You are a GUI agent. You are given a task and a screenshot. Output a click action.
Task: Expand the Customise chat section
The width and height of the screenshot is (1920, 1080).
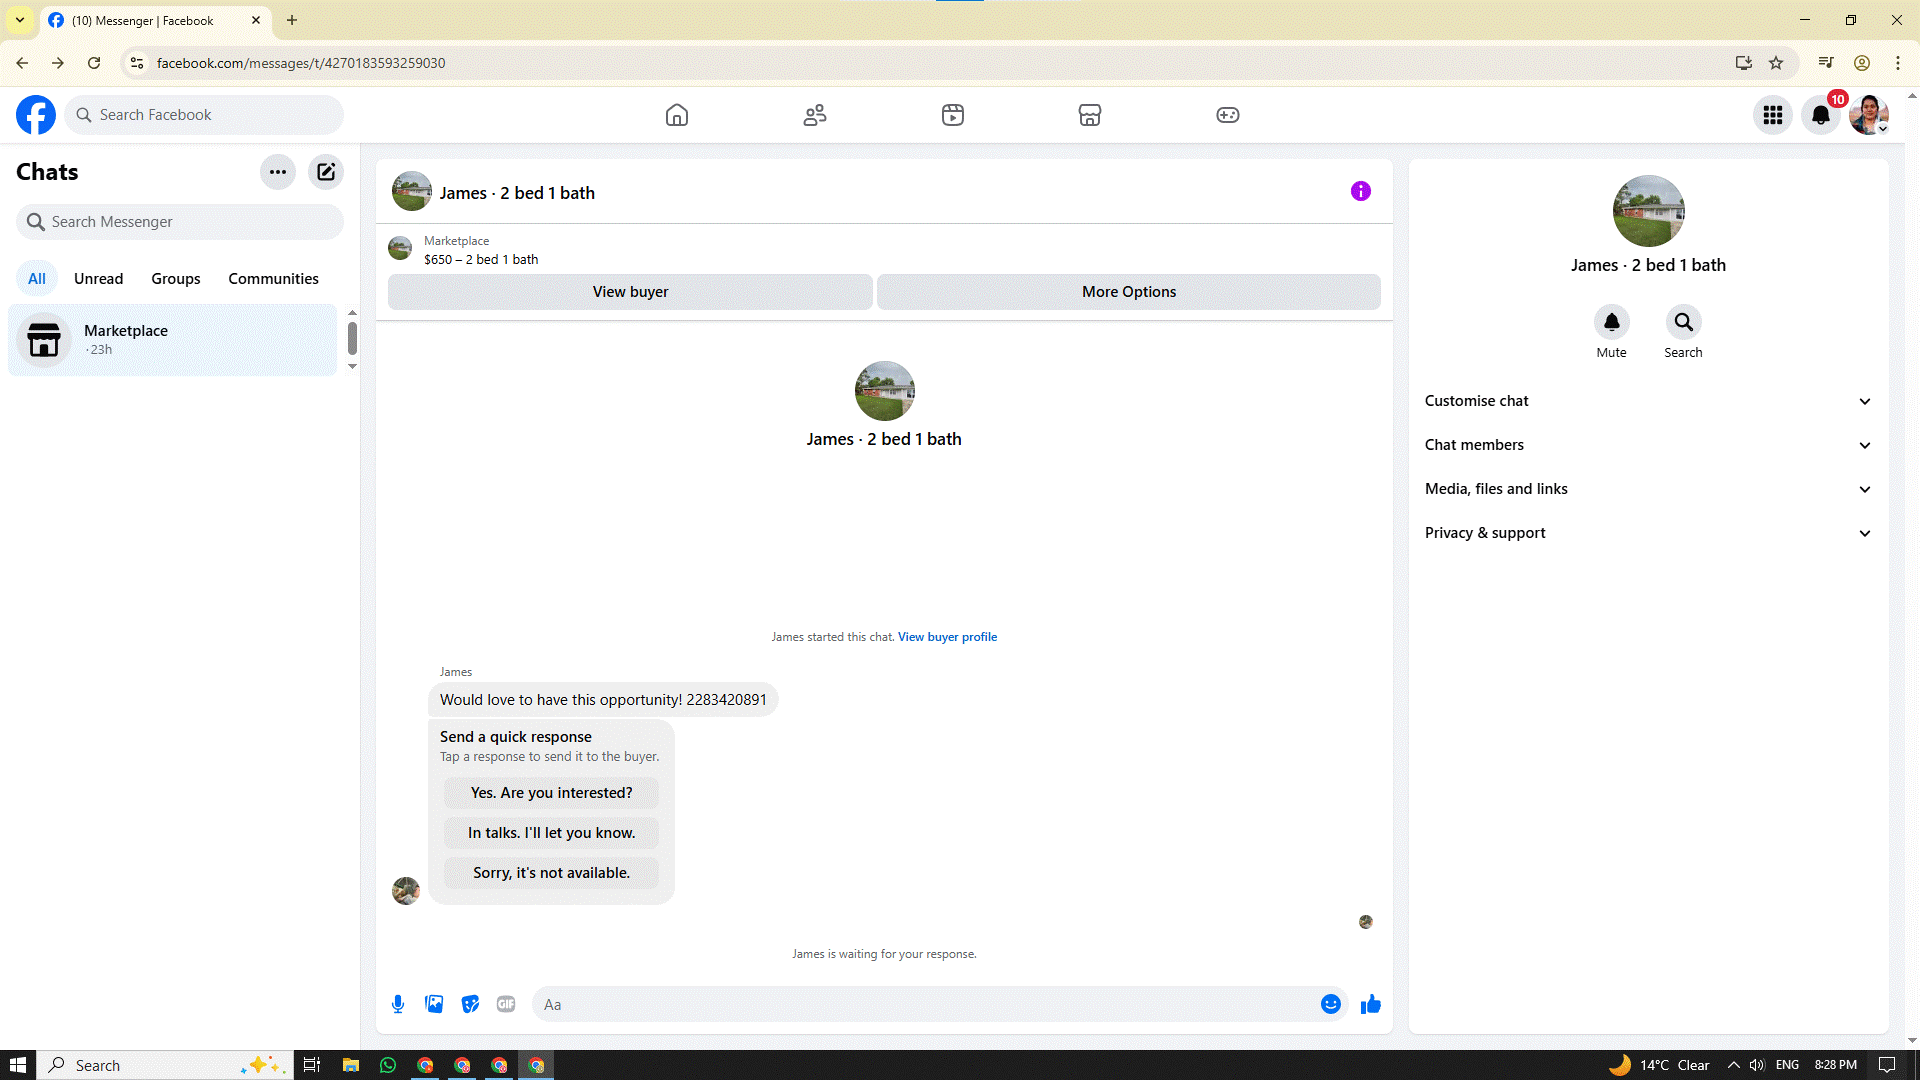click(1647, 401)
